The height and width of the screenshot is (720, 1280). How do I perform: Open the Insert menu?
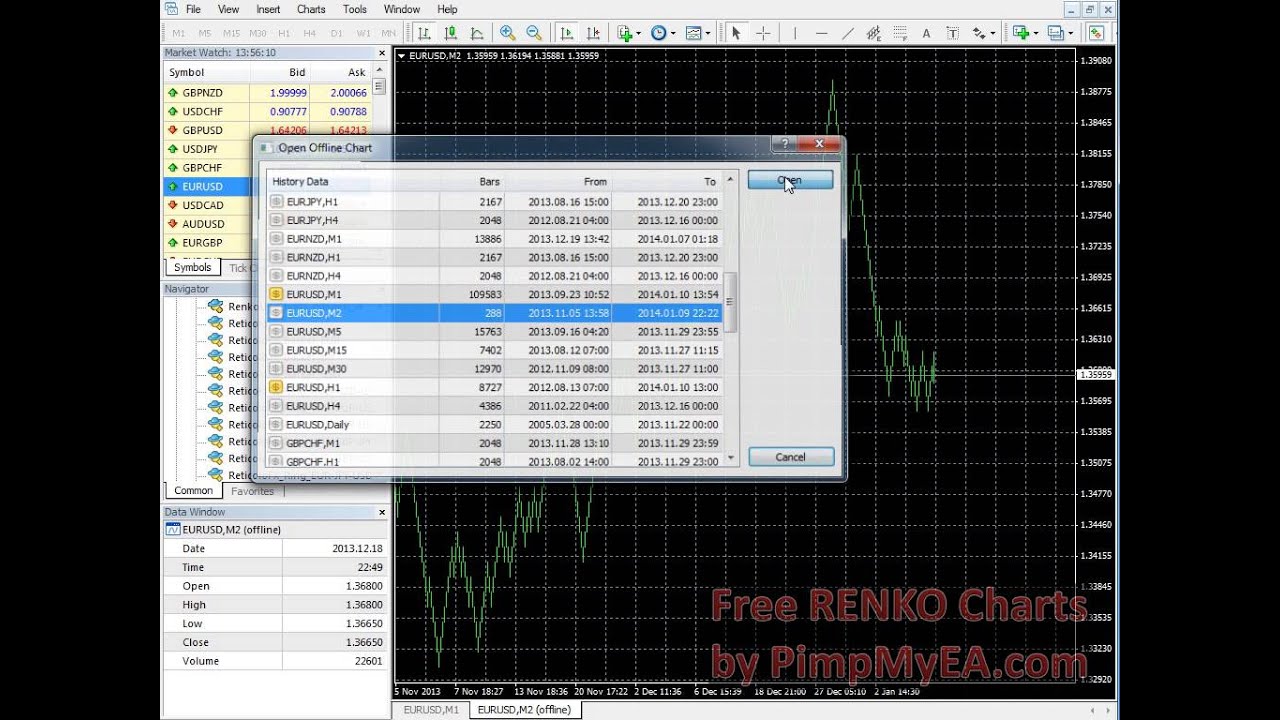coord(268,9)
